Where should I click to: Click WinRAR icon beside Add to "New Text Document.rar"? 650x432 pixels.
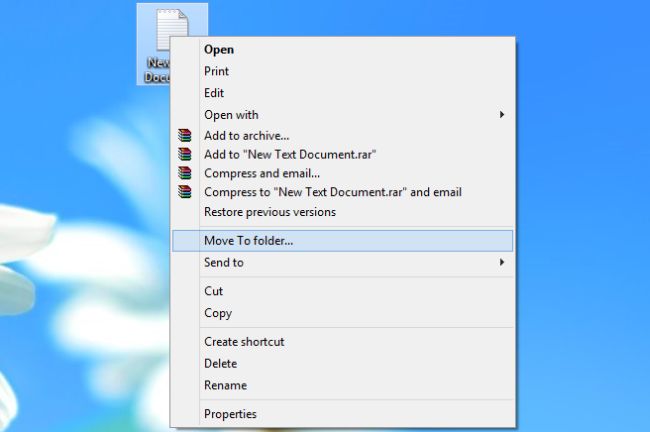(x=185, y=154)
